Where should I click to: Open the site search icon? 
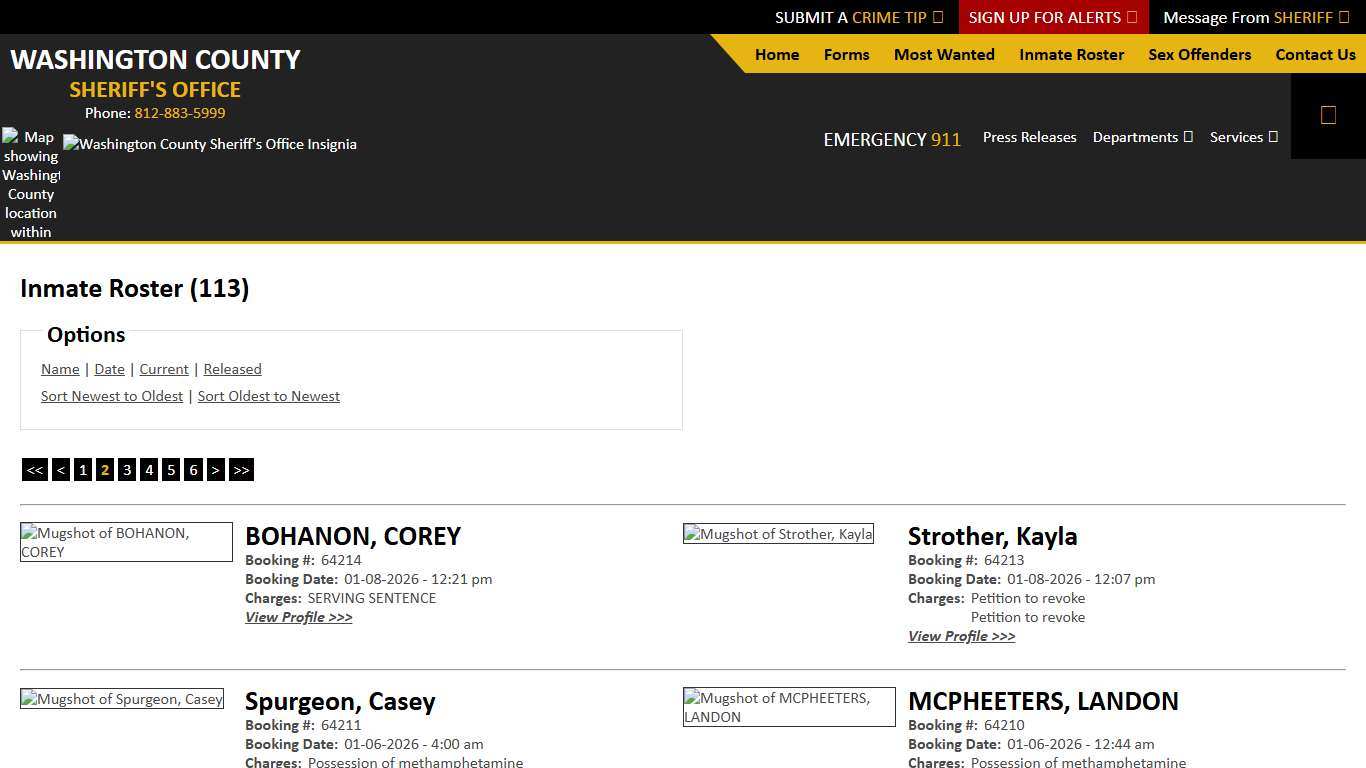coord(1328,115)
